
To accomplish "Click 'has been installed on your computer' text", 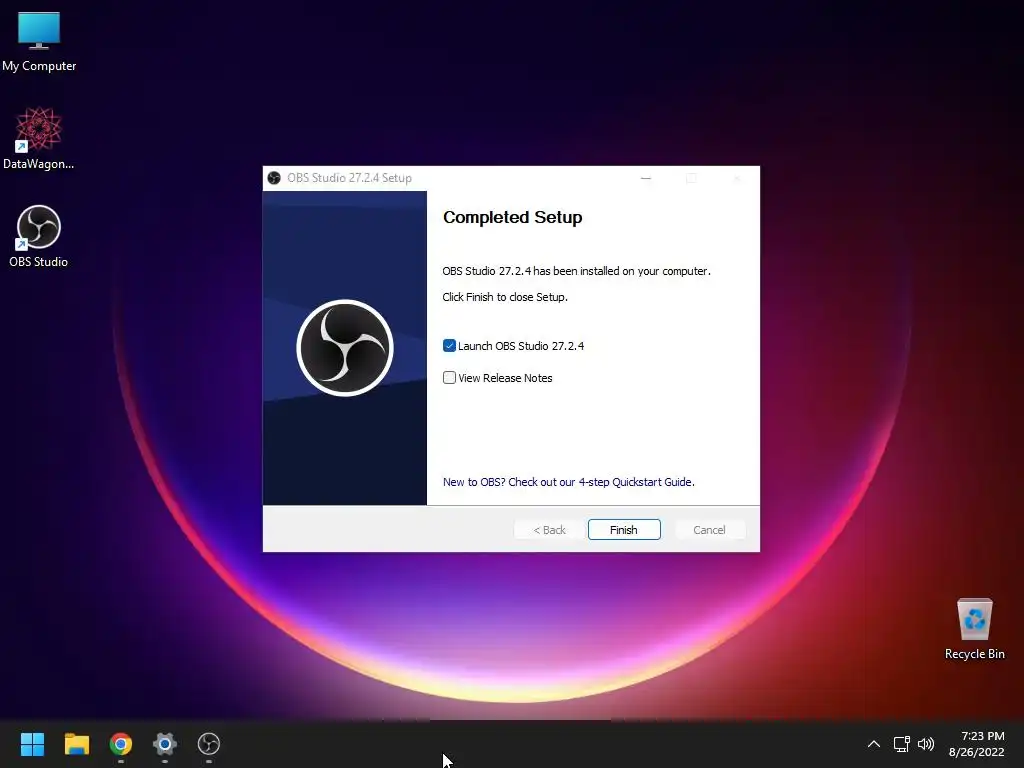I will pos(622,271).
